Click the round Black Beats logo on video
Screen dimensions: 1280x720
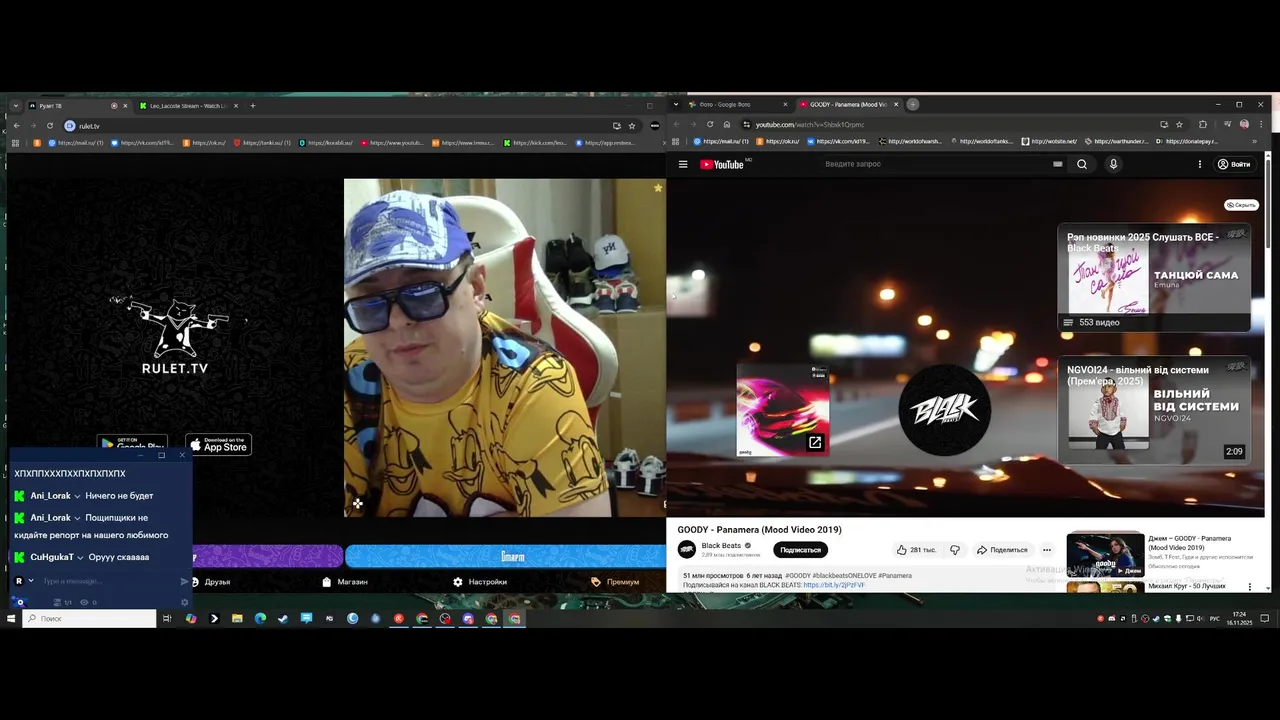tap(944, 410)
